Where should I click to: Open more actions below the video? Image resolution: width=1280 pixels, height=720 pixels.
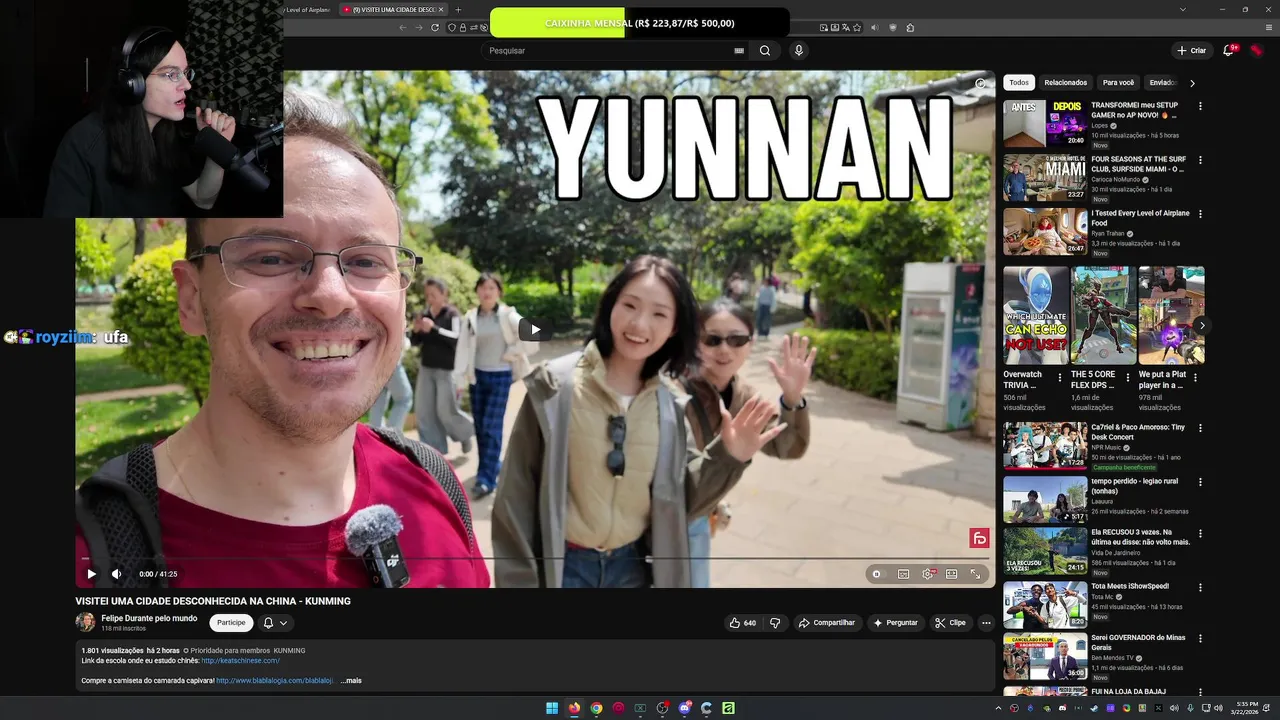click(986, 623)
